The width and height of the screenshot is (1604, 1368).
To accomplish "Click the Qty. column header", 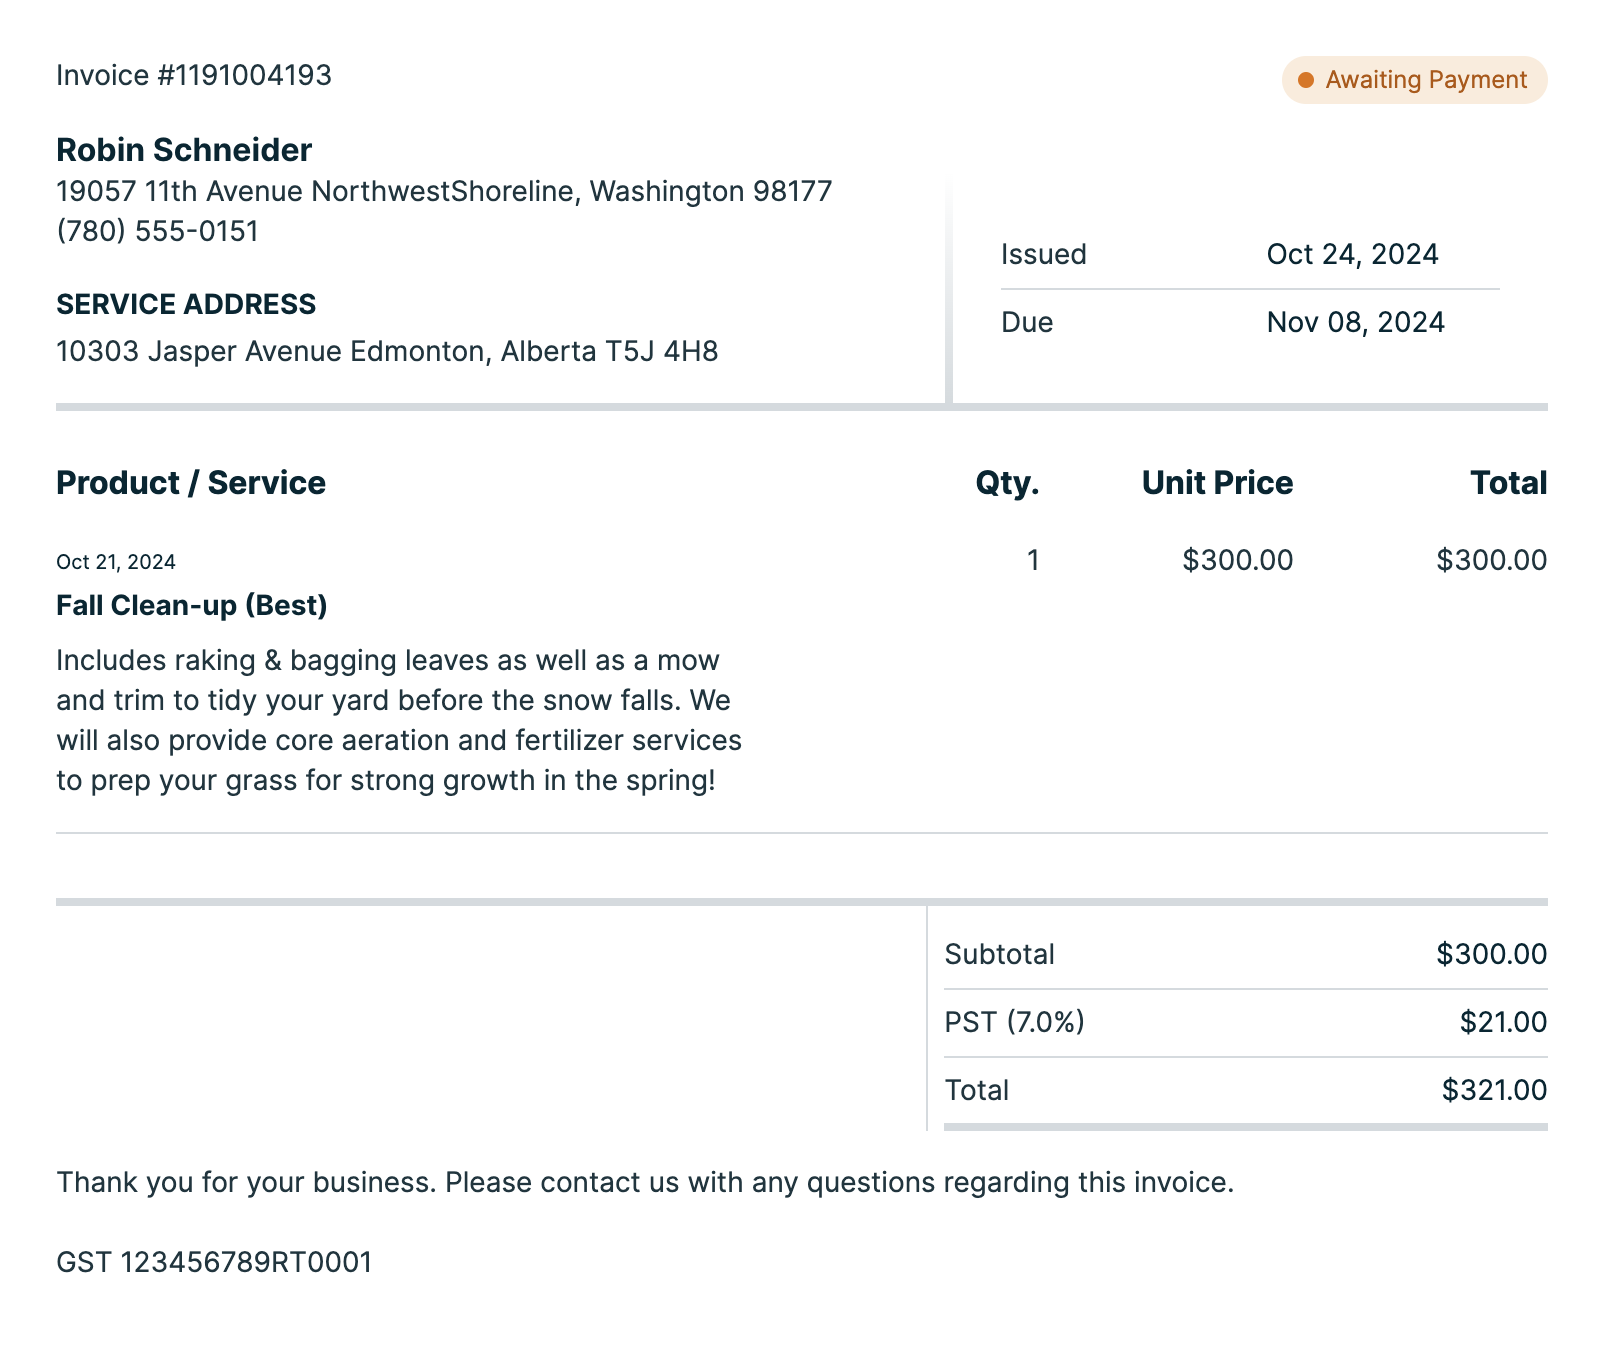I will tap(1007, 483).
